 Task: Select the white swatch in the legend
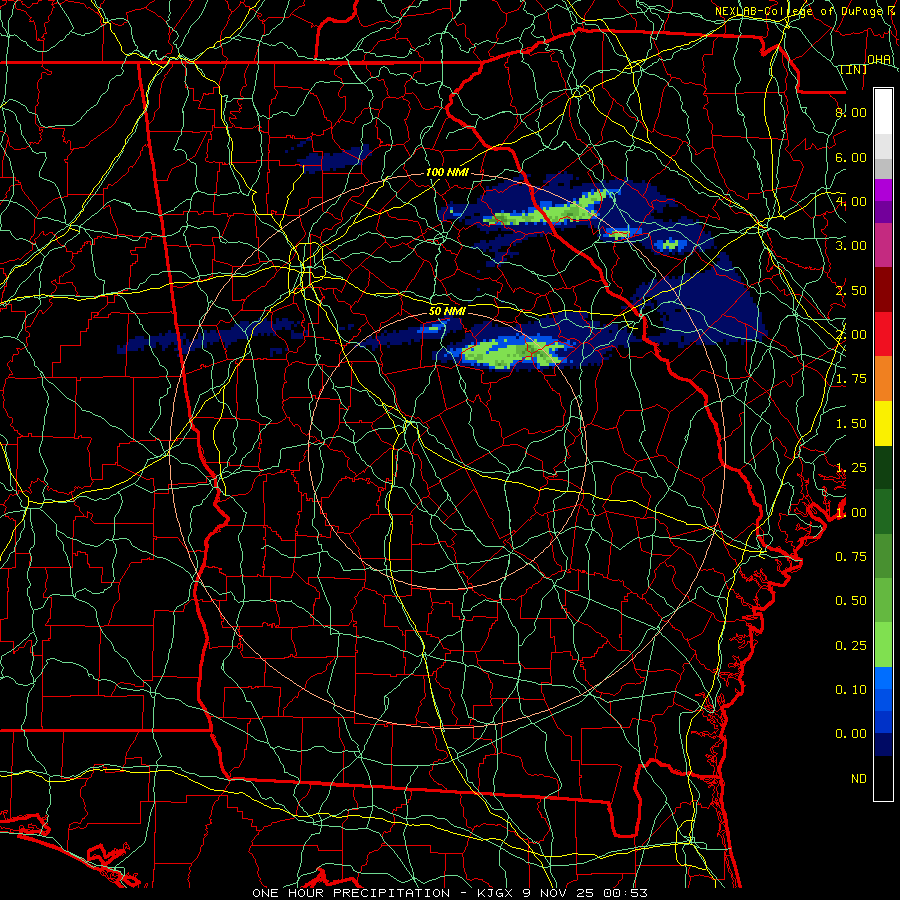(883, 111)
